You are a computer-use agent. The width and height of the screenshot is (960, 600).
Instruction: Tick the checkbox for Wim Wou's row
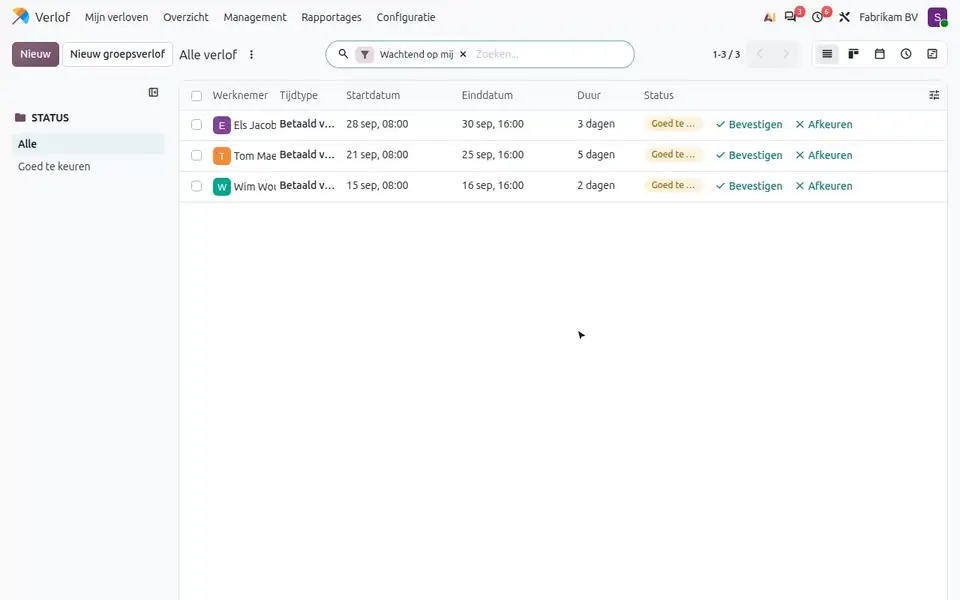tap(196, 186)
